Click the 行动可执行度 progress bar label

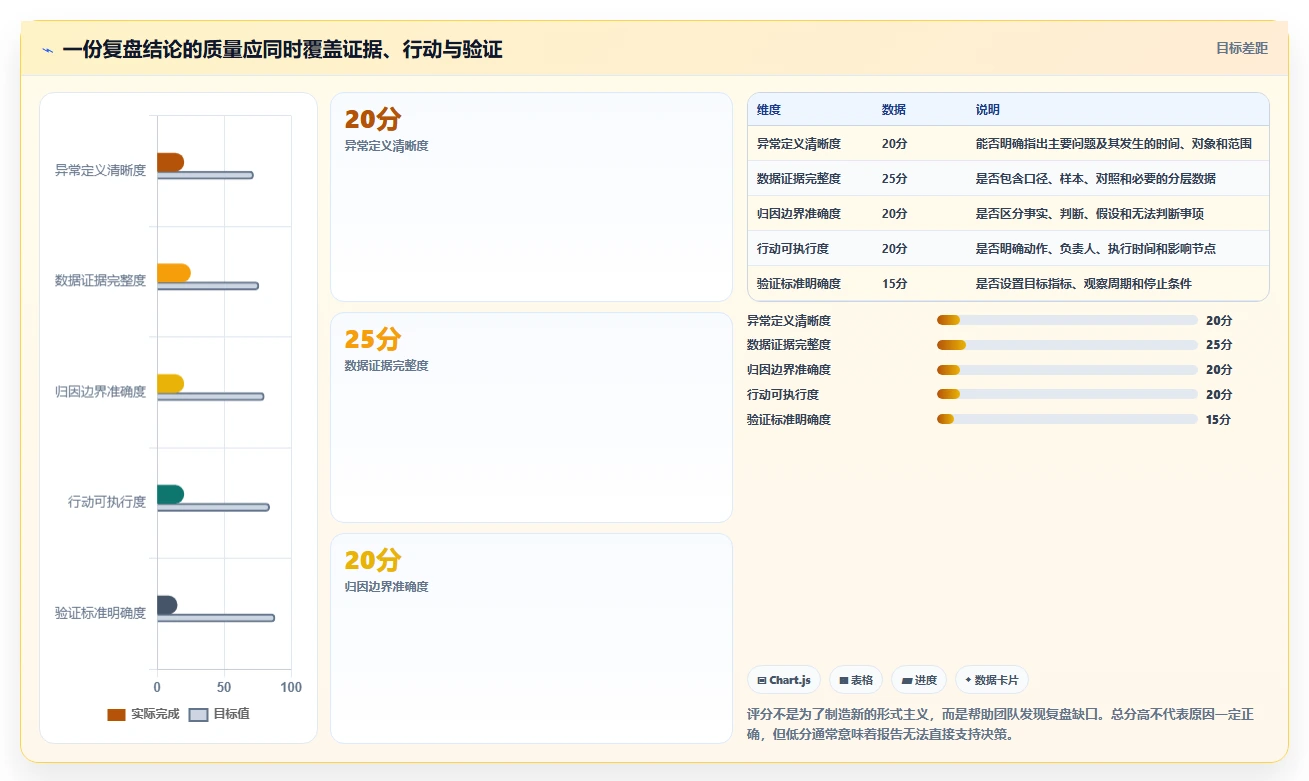783,395
